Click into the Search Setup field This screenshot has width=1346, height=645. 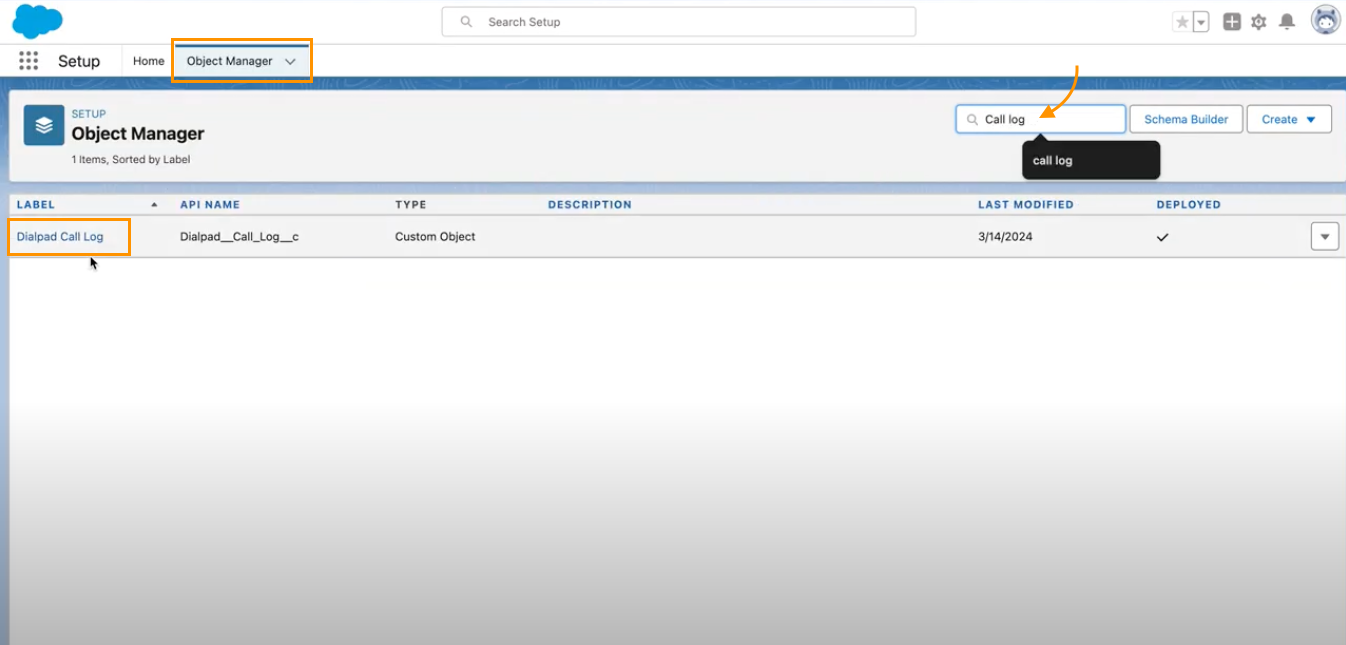pyautogui.click(x=679, y=22)
